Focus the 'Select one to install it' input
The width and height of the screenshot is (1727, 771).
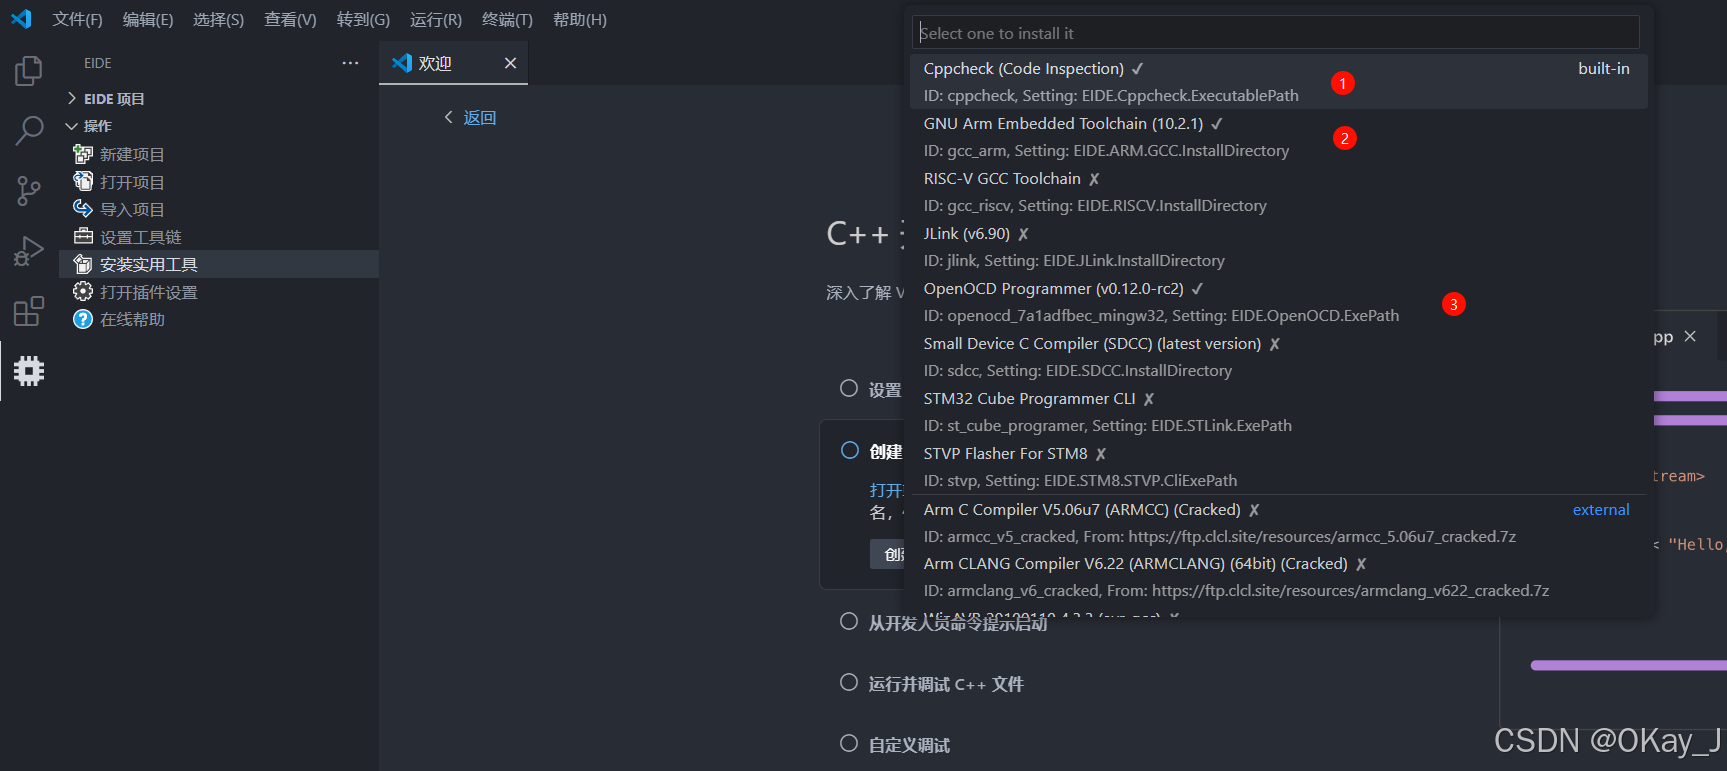click(x=1276, y=33)
